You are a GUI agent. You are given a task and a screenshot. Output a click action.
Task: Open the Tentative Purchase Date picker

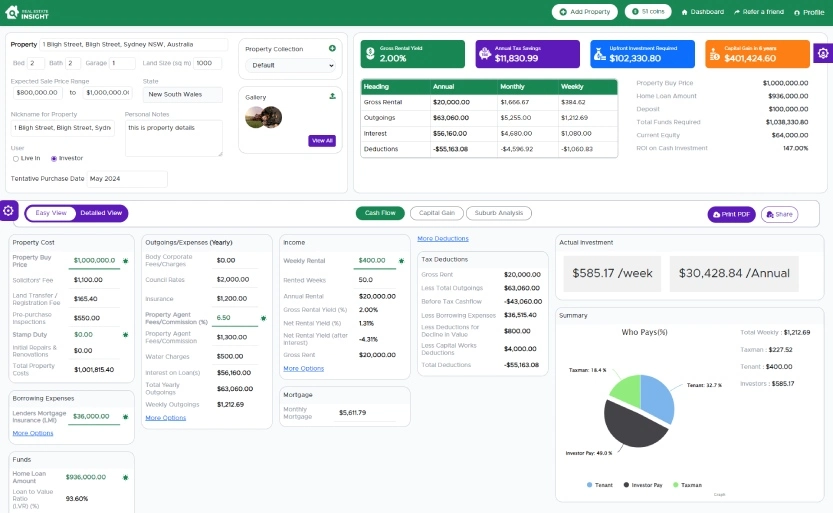click(127, 179)
